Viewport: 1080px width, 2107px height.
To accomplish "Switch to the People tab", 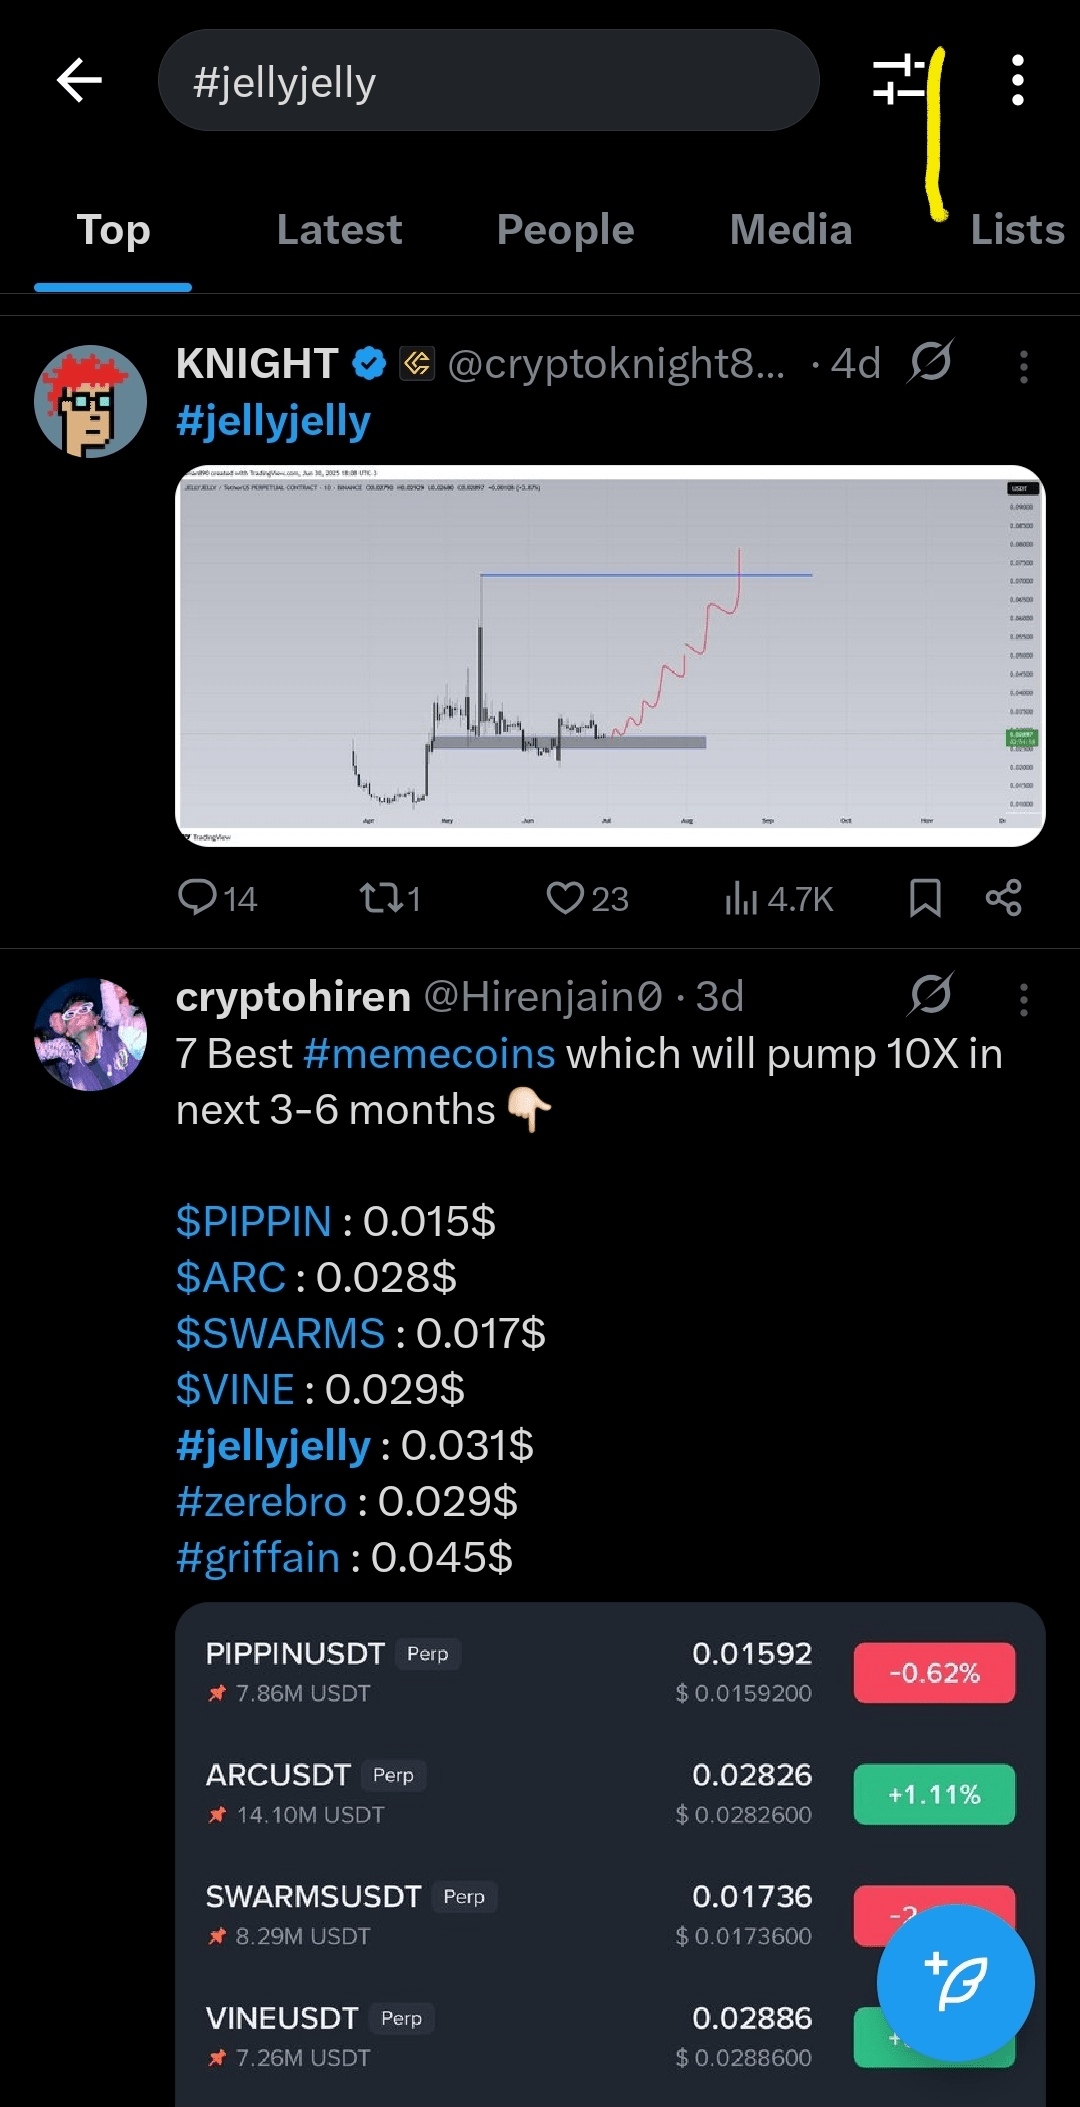I will click(565, 230).
